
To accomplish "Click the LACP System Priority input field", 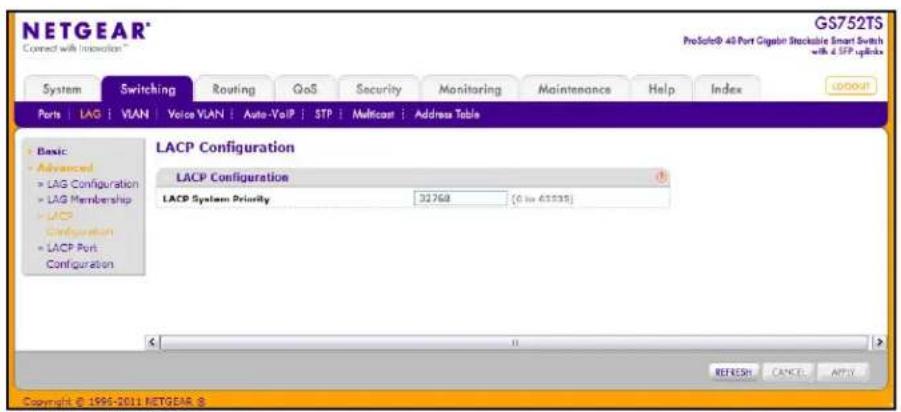I will point(460,199).
